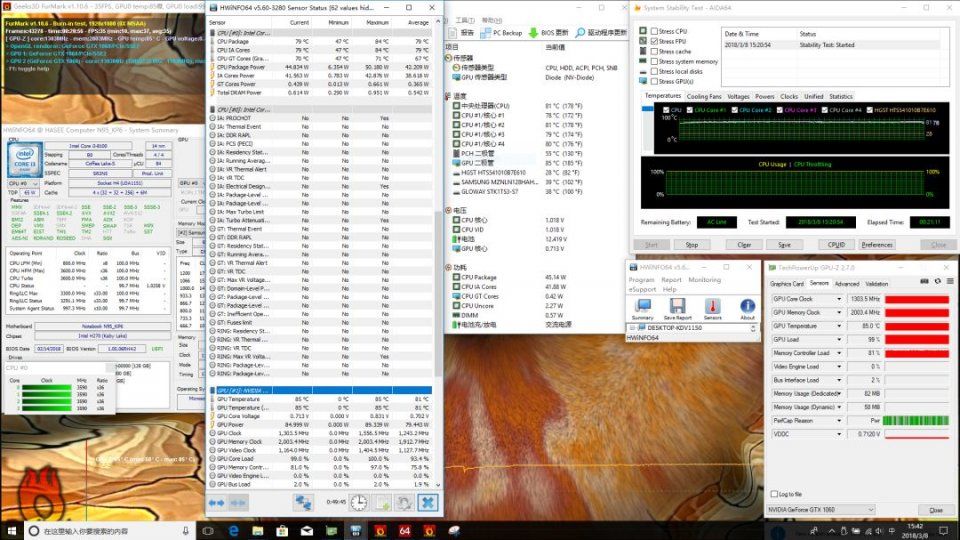Open Microsoft Edge from the taskbar

coord(232,530)
